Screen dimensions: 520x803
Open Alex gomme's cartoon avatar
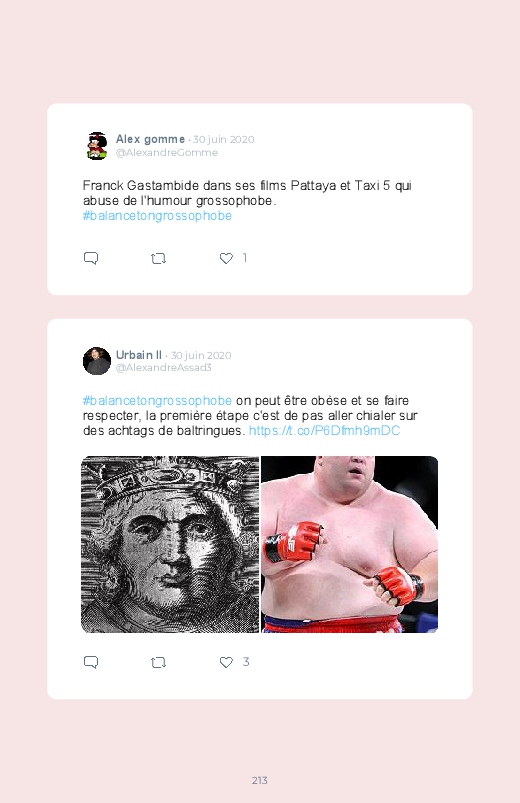point(97,146)
